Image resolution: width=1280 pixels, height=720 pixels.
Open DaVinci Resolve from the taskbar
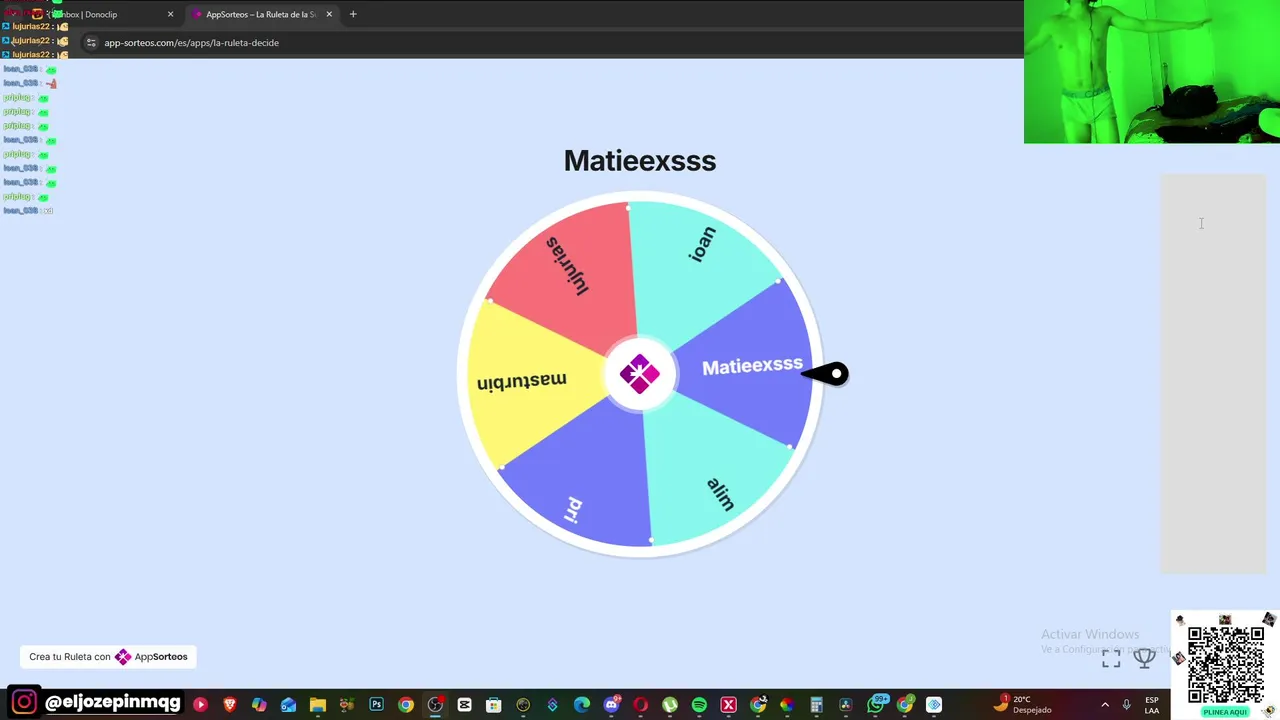(845, 705)
